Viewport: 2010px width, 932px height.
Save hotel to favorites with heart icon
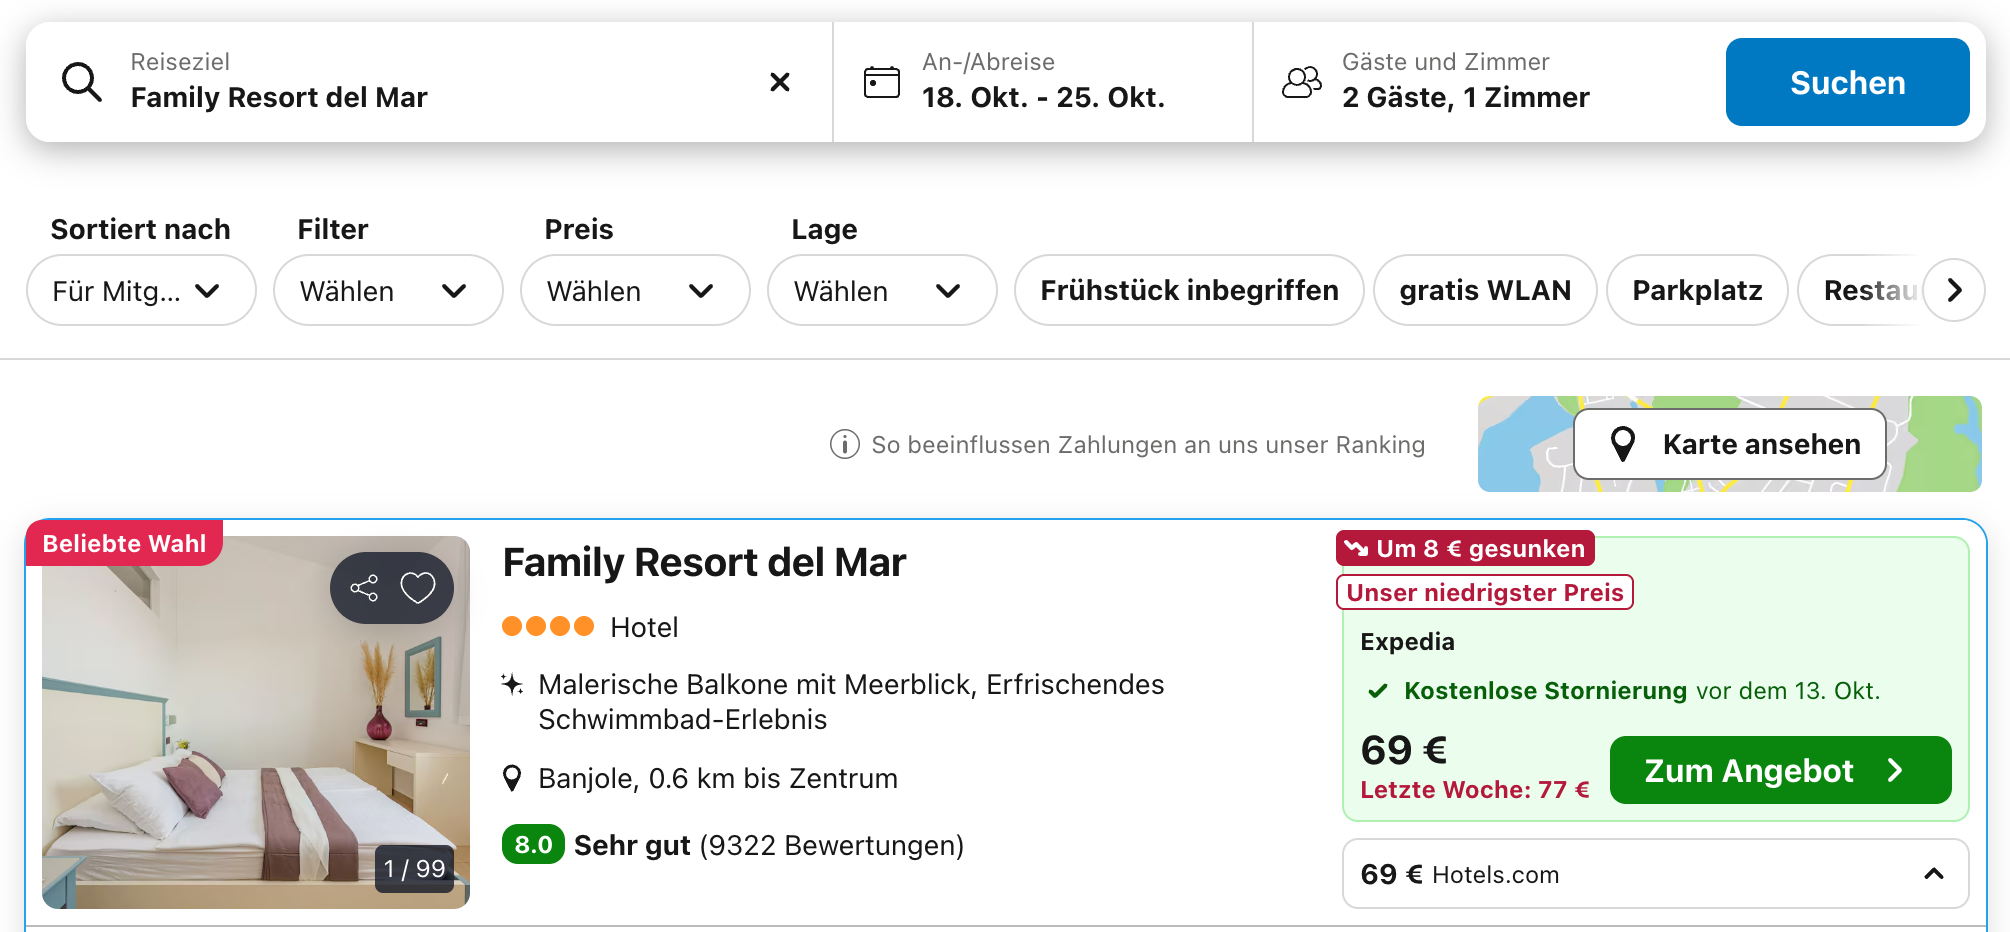[x=418, y=588]
